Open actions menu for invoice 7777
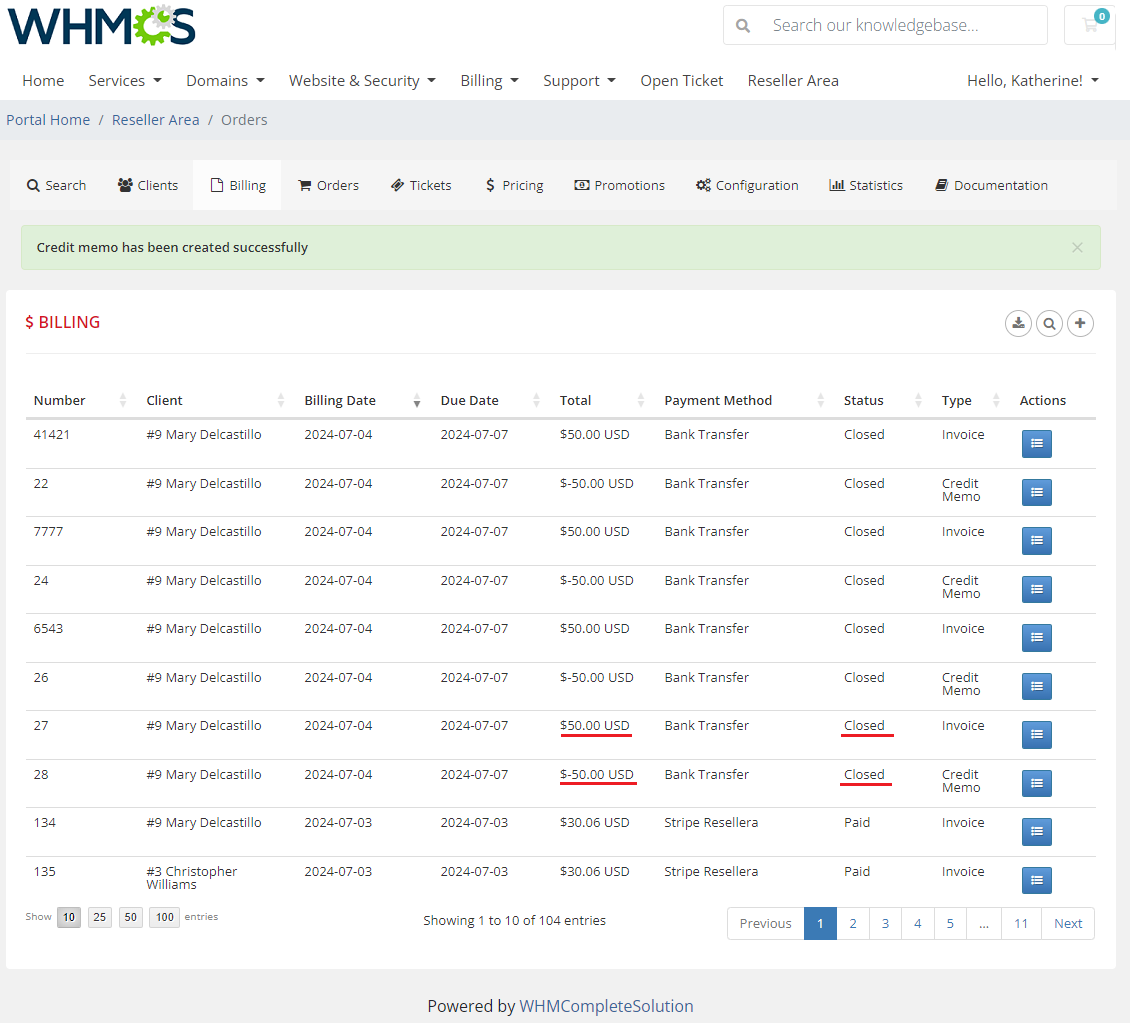The width and height of the screenshot is (1130, 1023). pos(1036,541)
